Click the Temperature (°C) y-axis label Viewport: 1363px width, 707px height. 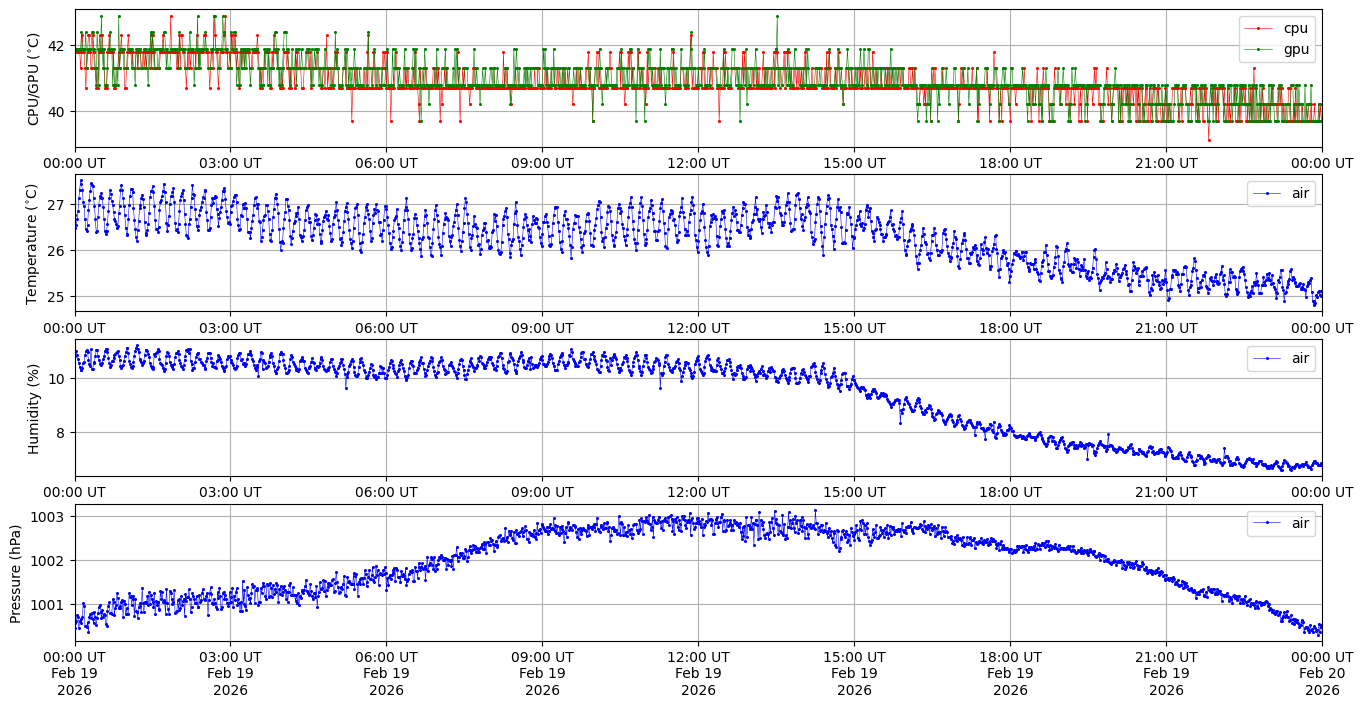point(33,243)
